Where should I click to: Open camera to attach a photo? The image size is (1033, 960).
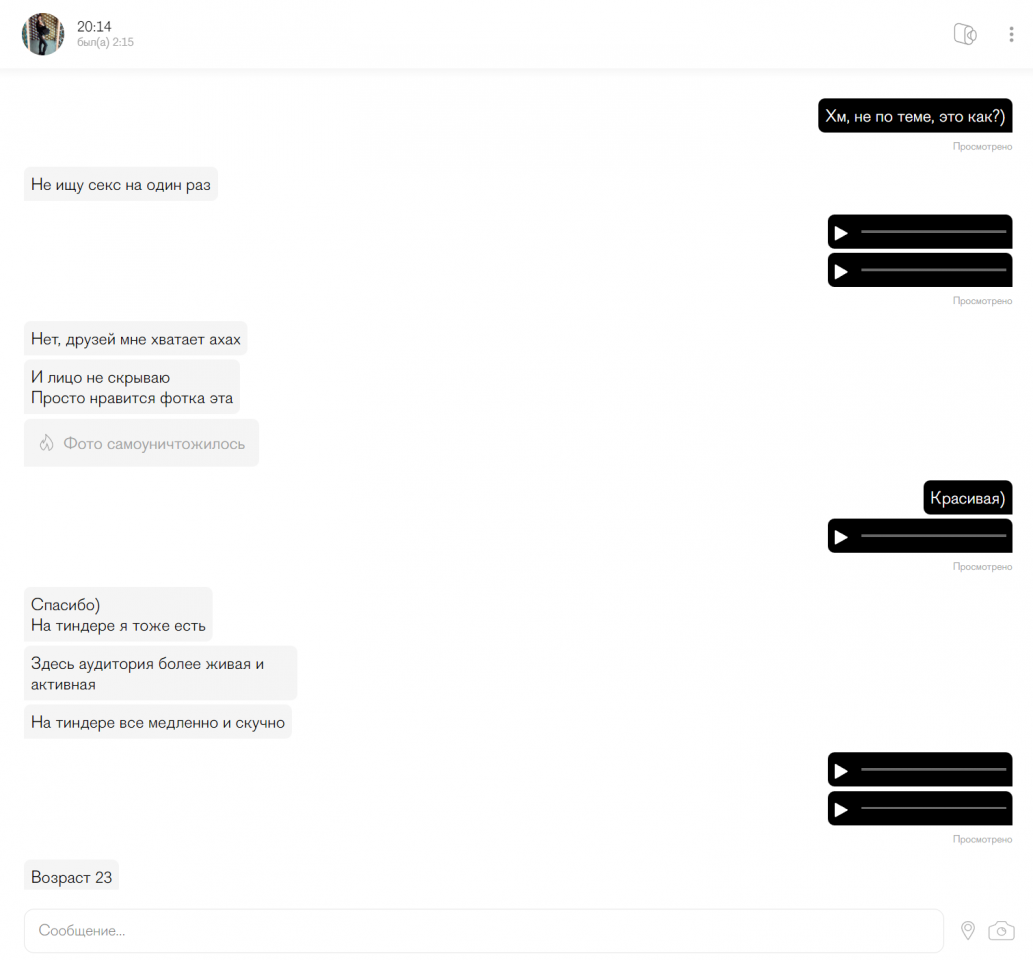(x=1001, y=930)
